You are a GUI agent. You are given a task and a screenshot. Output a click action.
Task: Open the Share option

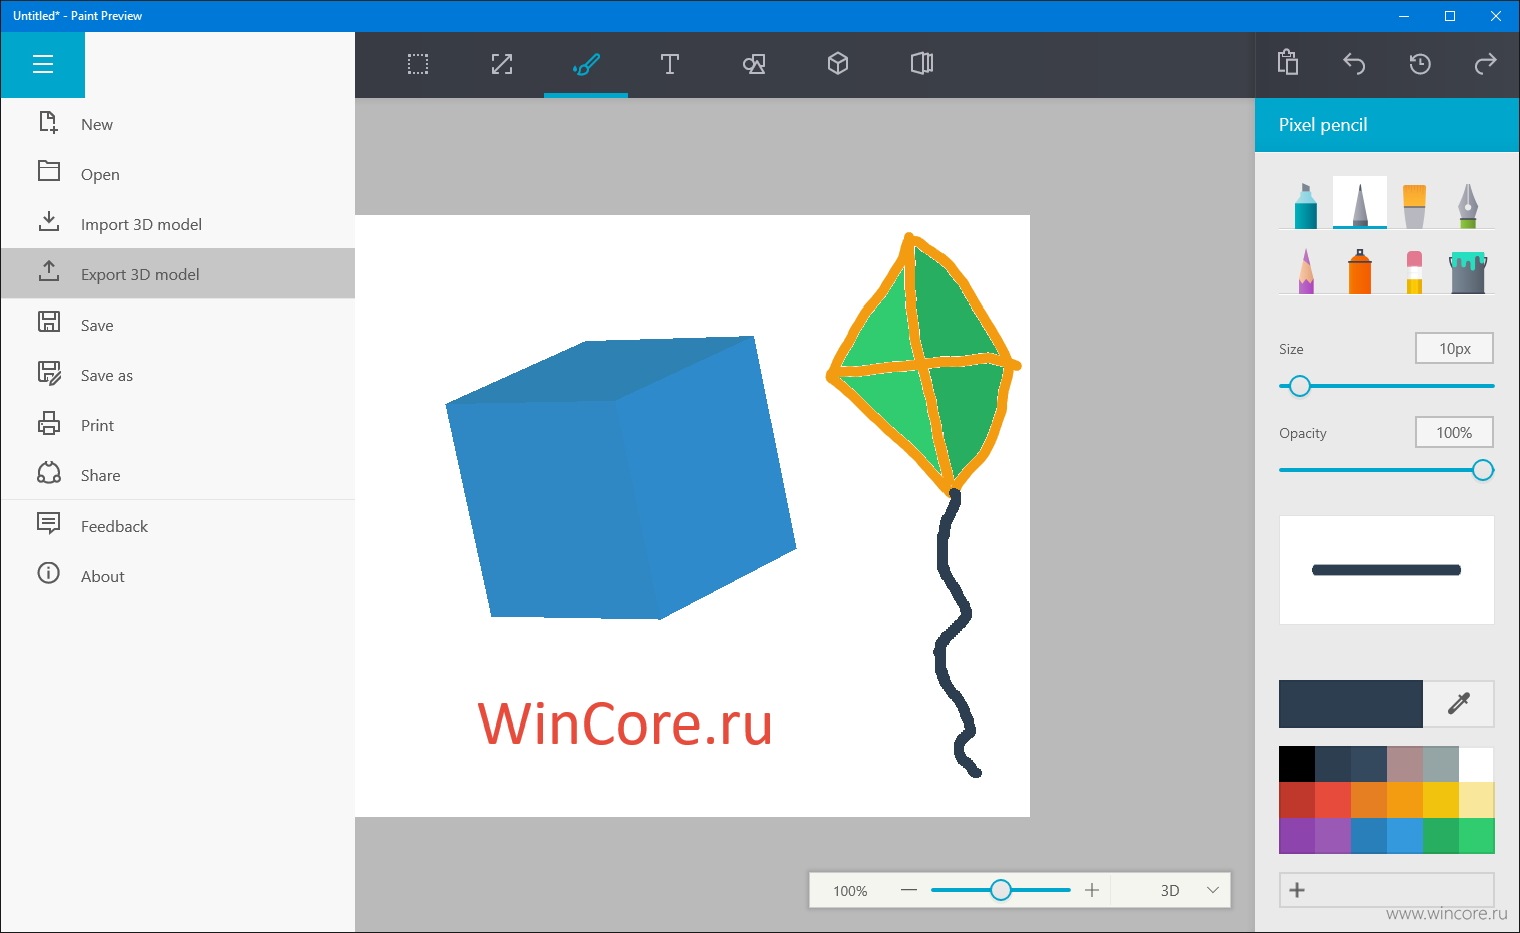(x=178, y=475)
